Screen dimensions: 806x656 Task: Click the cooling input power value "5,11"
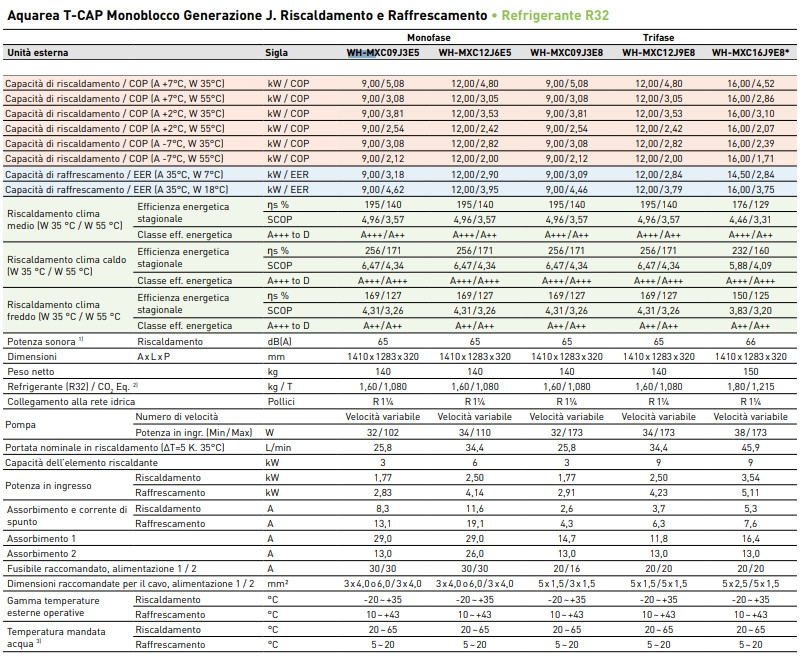[750, 493]
